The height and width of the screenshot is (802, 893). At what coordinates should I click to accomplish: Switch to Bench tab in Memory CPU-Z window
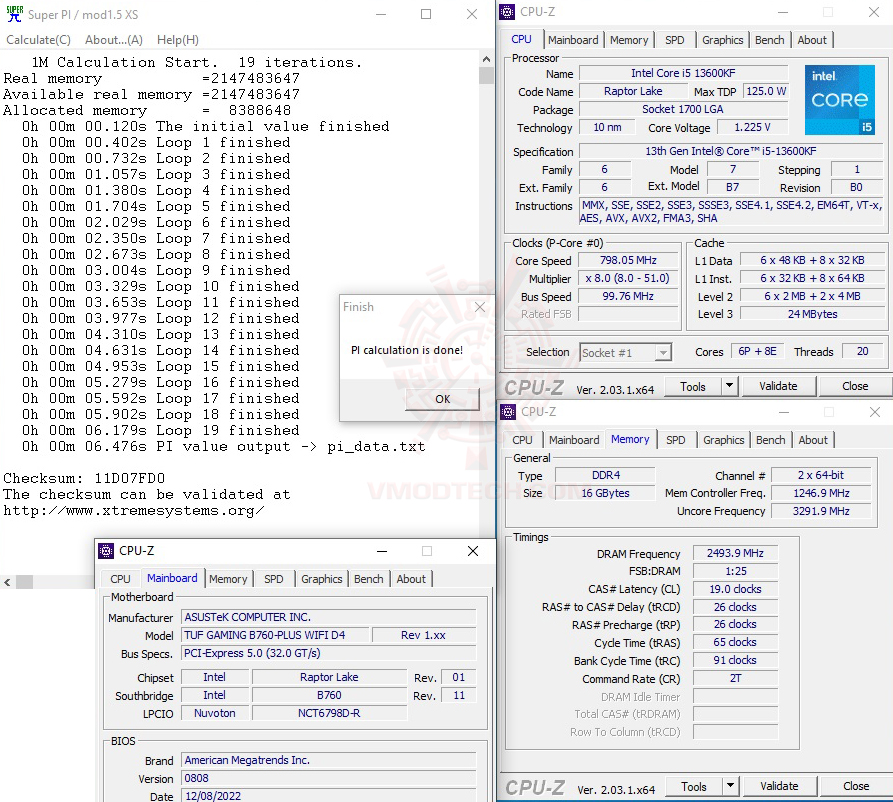click(x=771, y=440)
